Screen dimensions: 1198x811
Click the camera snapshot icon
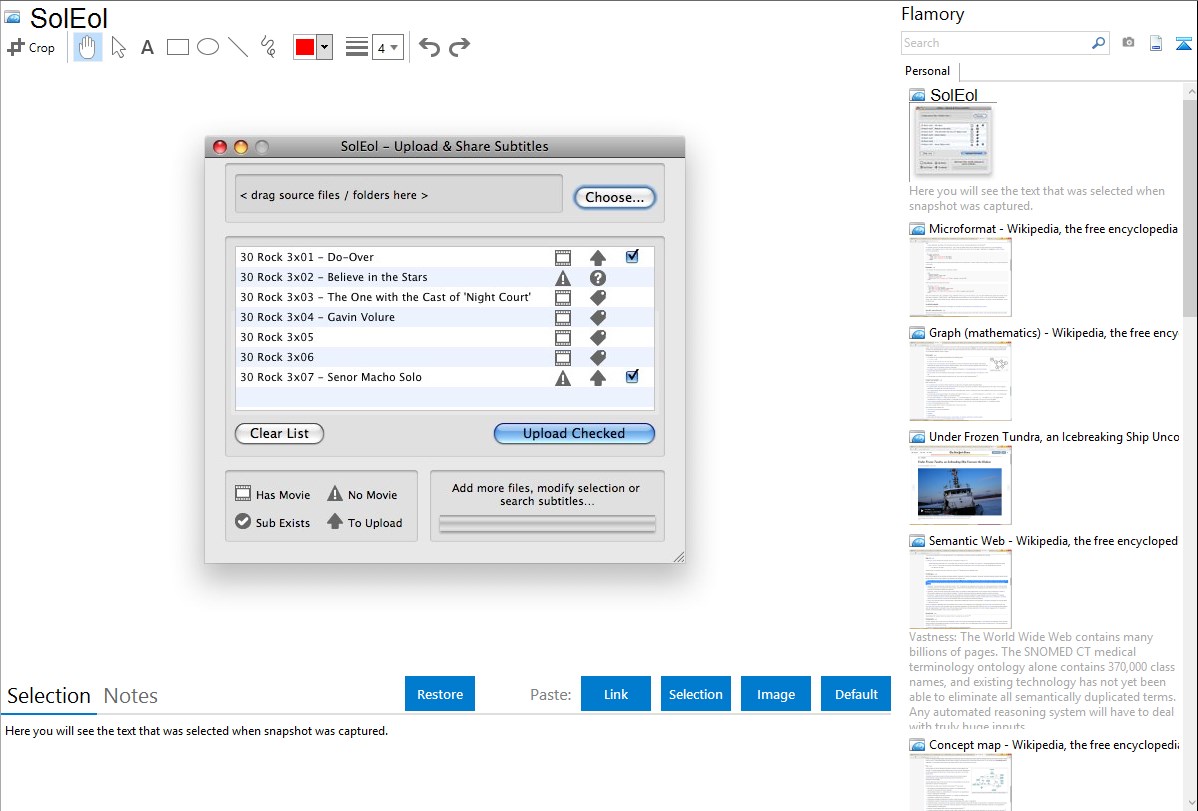click(x=1128, y=43)
